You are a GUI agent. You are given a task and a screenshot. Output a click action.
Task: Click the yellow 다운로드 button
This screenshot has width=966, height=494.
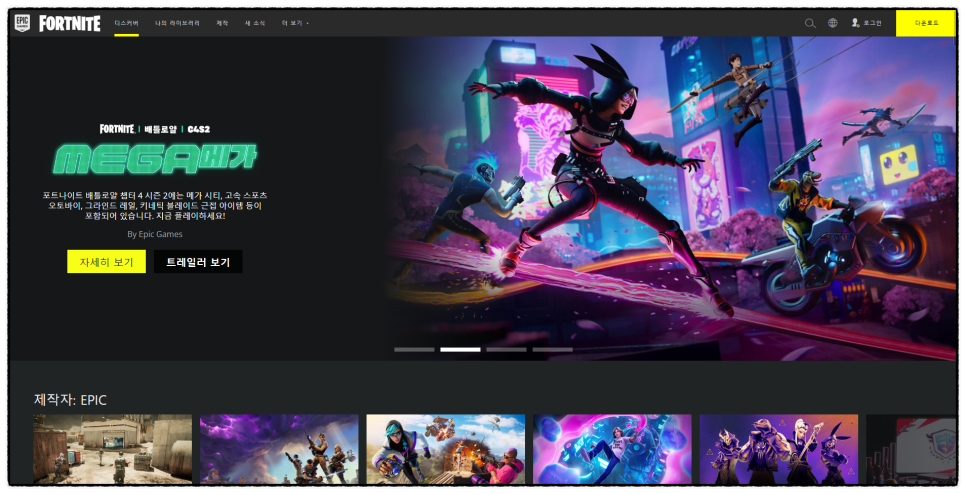point(926,23)
